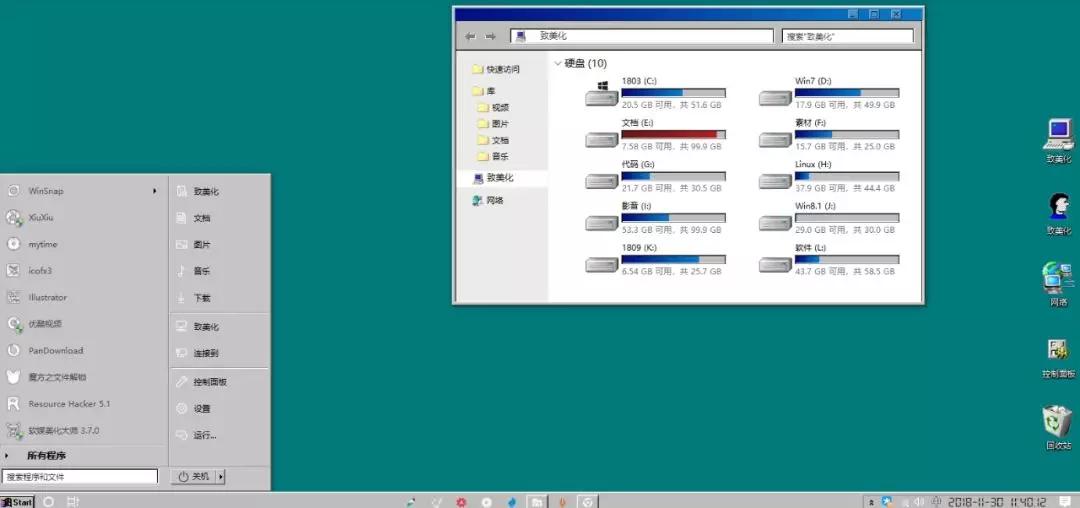This screenshot has height=508, width=1080.
Task: Click the Recycle Bin desktop icon
Action: [1057, 422]
